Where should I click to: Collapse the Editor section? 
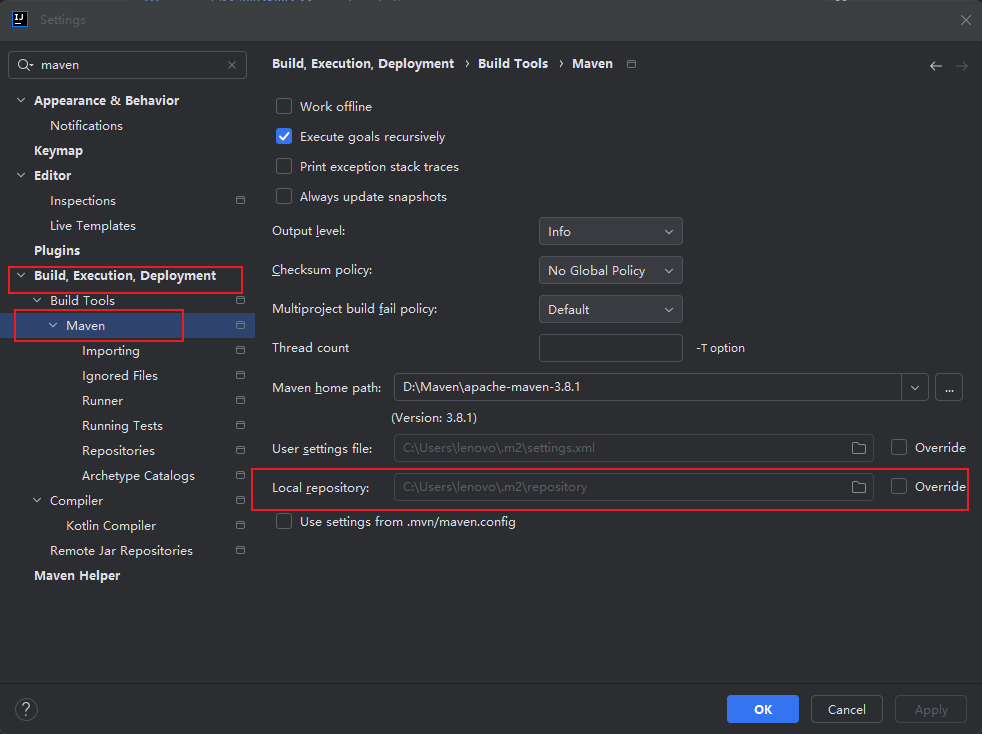21,175
